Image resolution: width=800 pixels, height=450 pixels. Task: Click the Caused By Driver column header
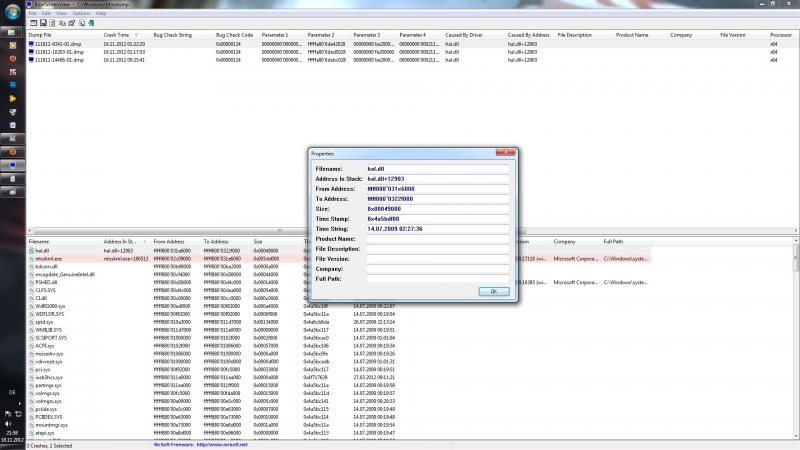coord(464,35)
